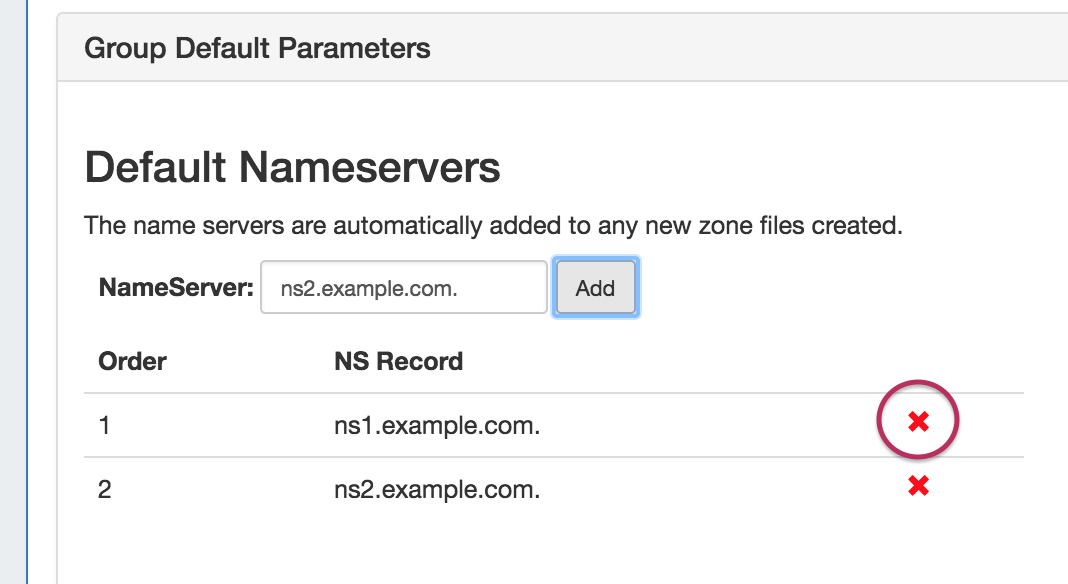This screenshot has width=1068, height=584.
Task: Click the NS Record column header
Action: (398, 361)
